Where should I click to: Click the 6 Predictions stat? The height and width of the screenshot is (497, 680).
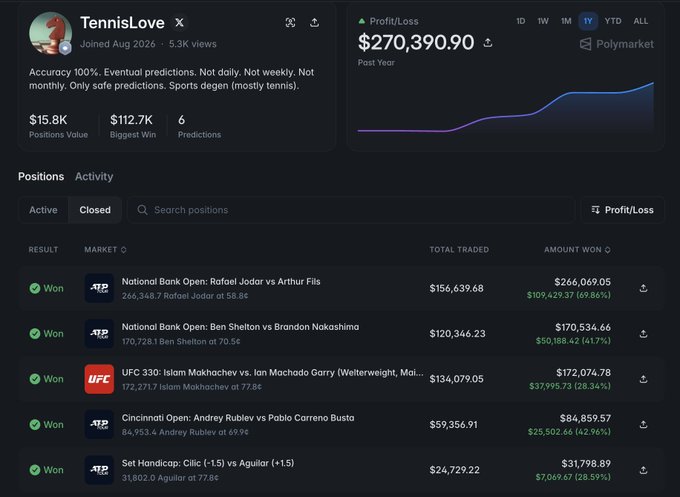coord(199,126)
